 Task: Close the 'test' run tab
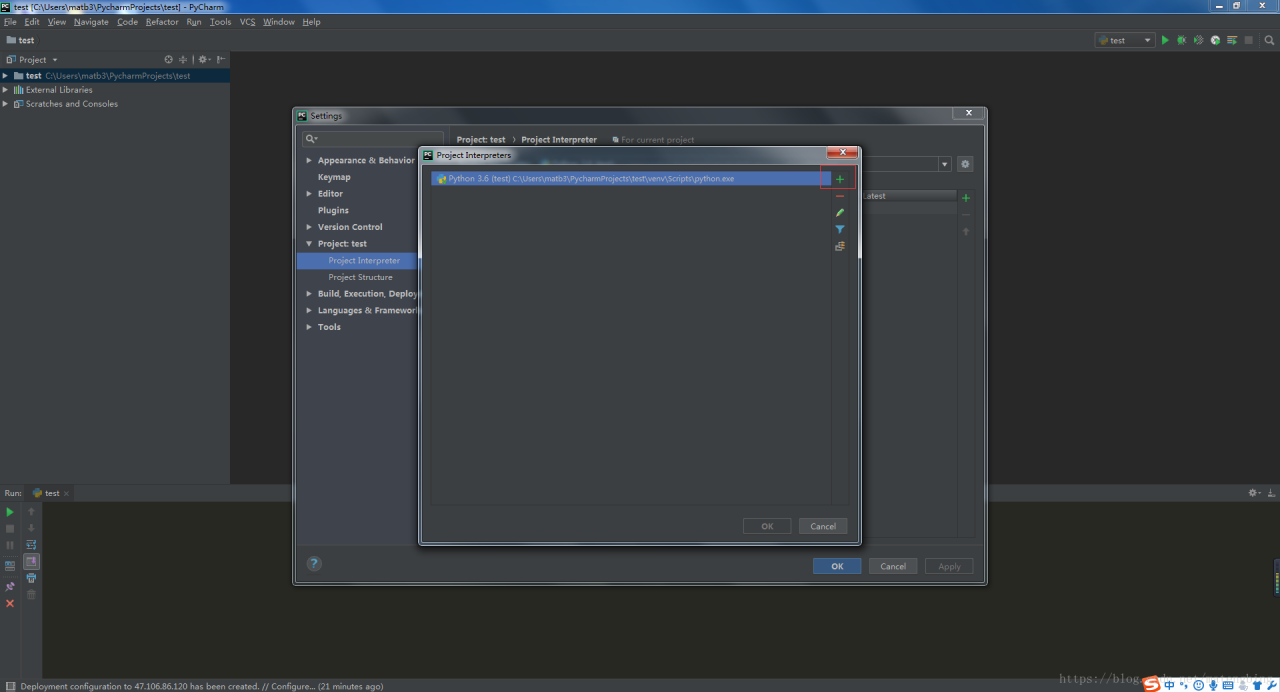[x=68, y=493]
